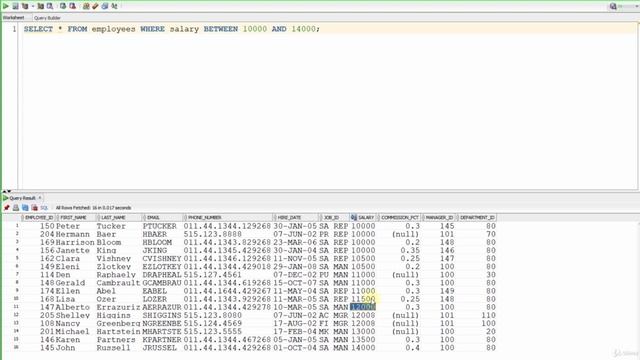The width and height of the screenshot is (640, 360).
Task: Click the DEPARTMENT_ID column header
Action: 477,218
